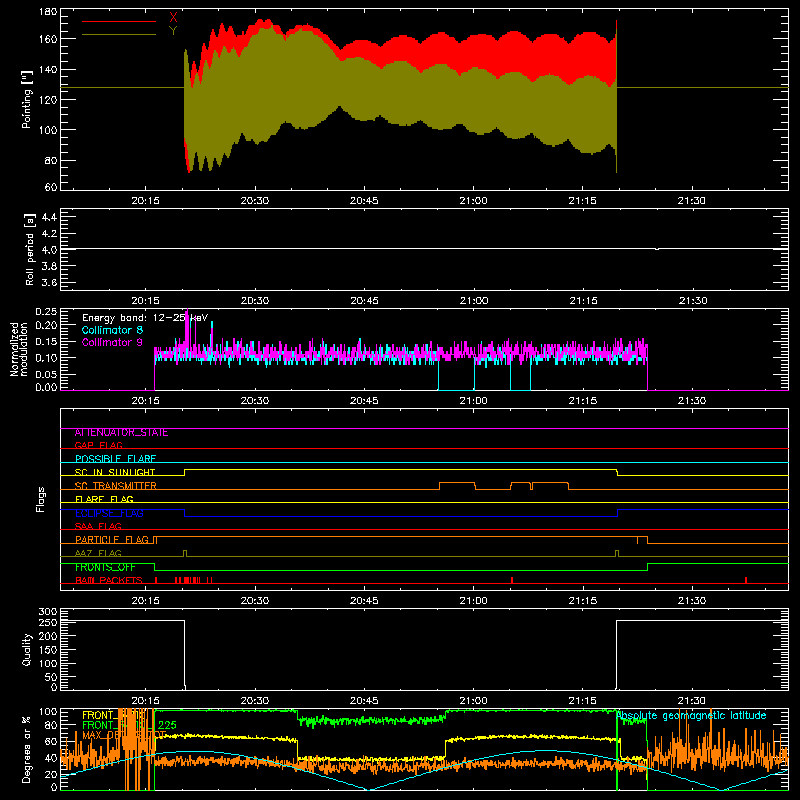
Task: Click the 'Pointing' vertical axis title
Action: pos(27,99)
